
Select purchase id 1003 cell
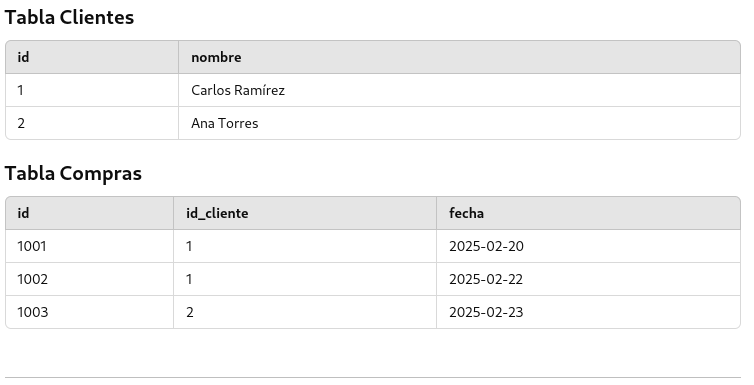89,312
